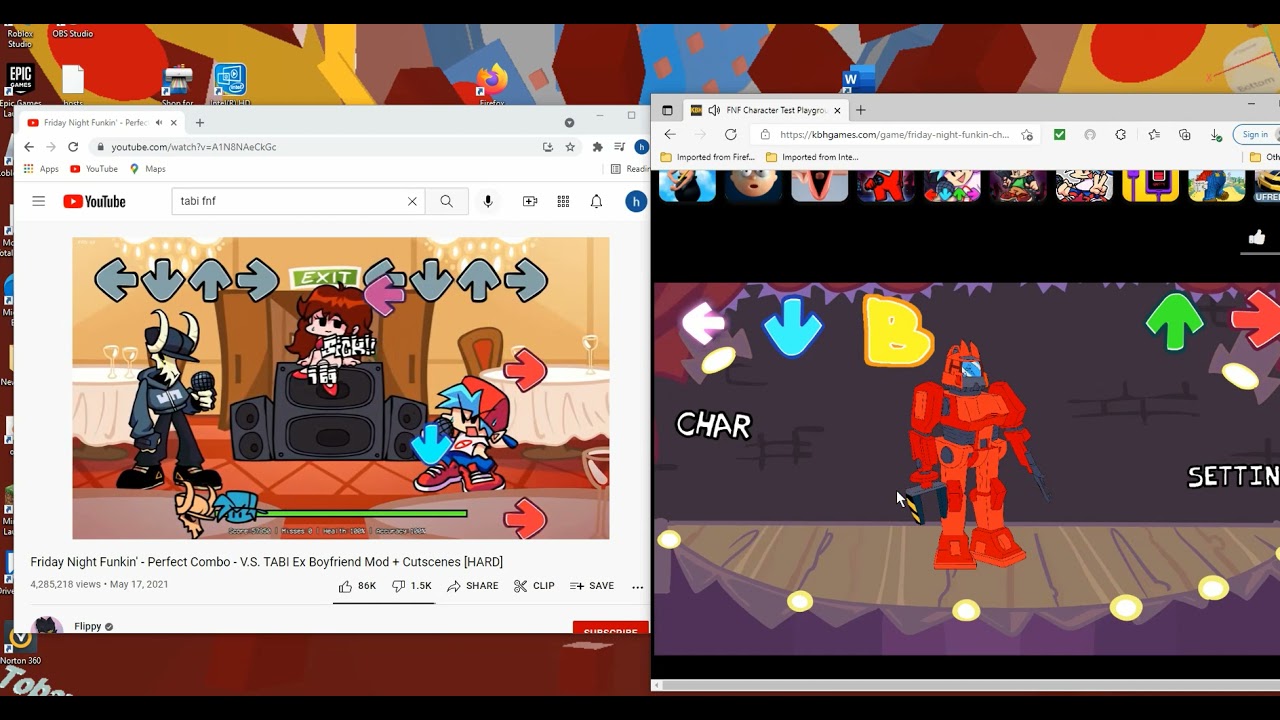The width and height of the screenshot is (1280, 720).
Task: Refresh the kbhgames page in Edge
Action: pyautogui.click(x=731, y=135)
